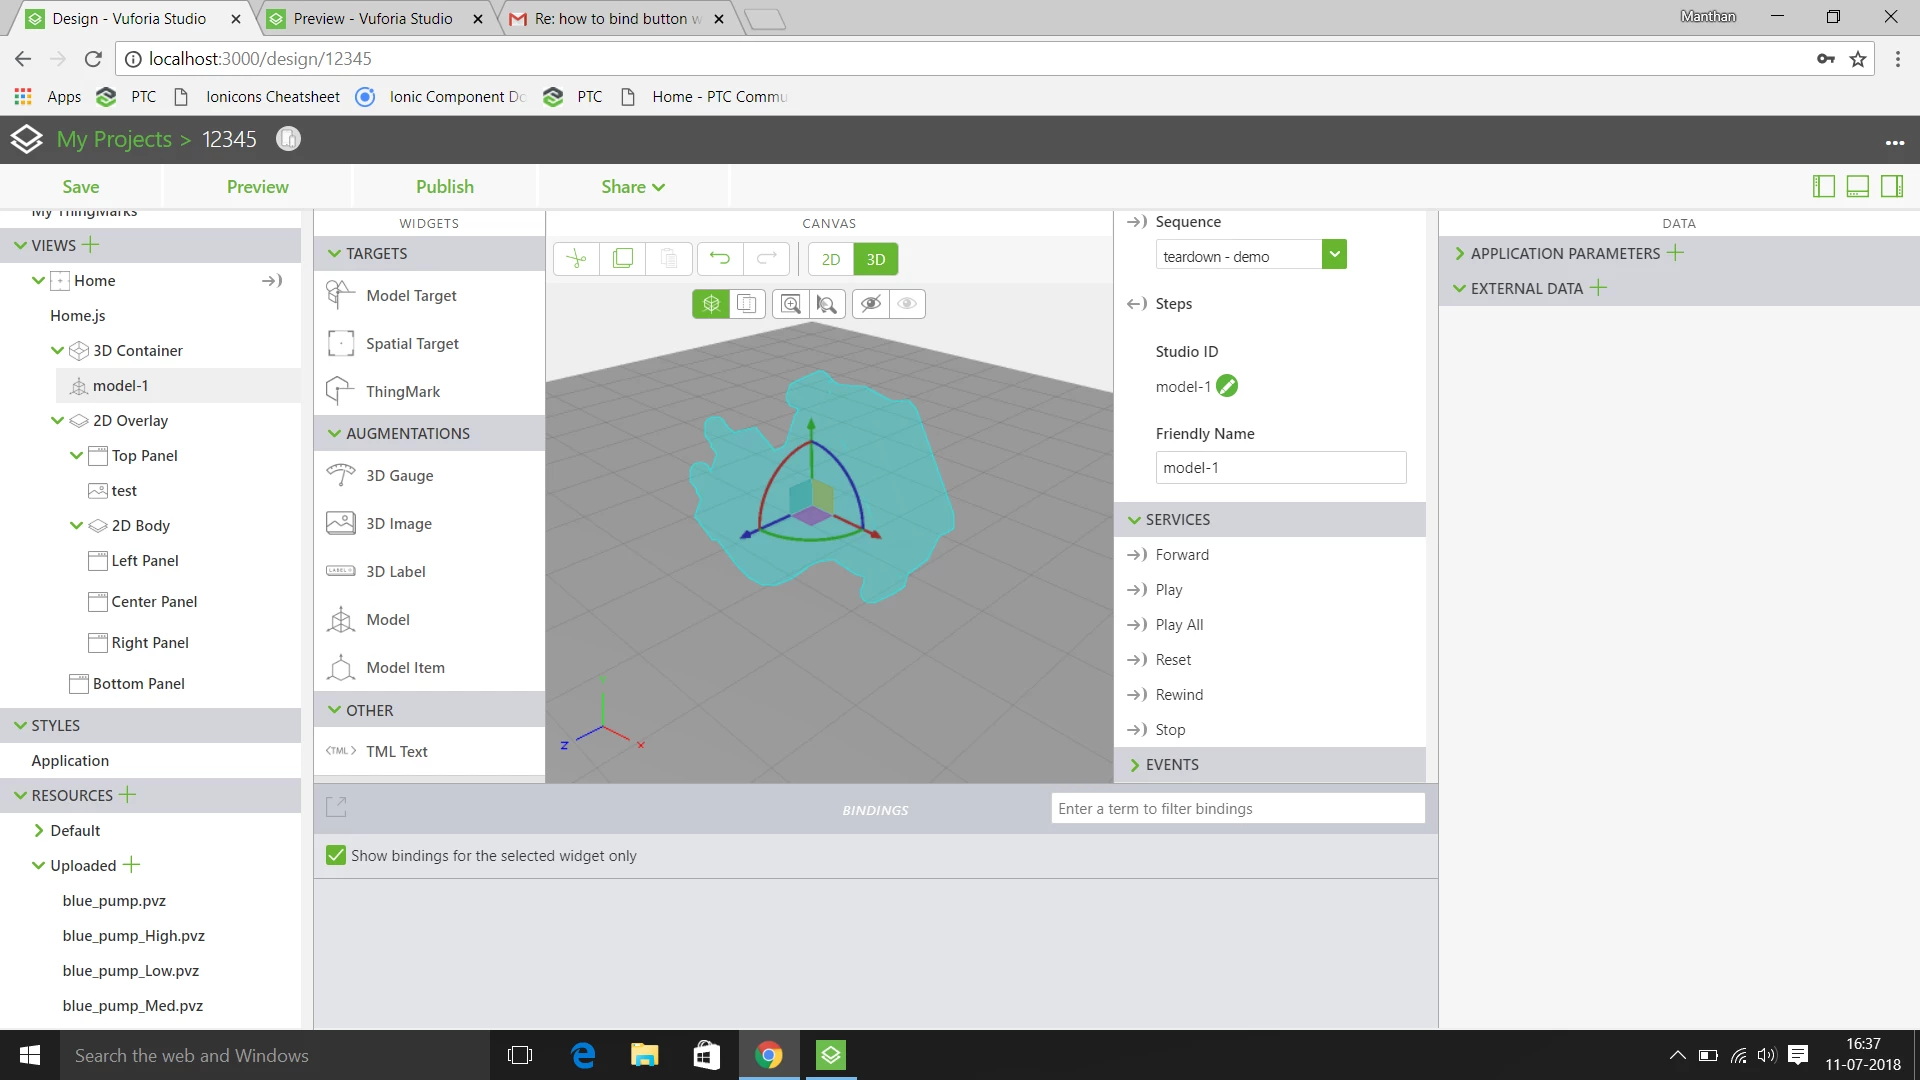Click the zoom selected magnifier icon

[x=826, y=304]
